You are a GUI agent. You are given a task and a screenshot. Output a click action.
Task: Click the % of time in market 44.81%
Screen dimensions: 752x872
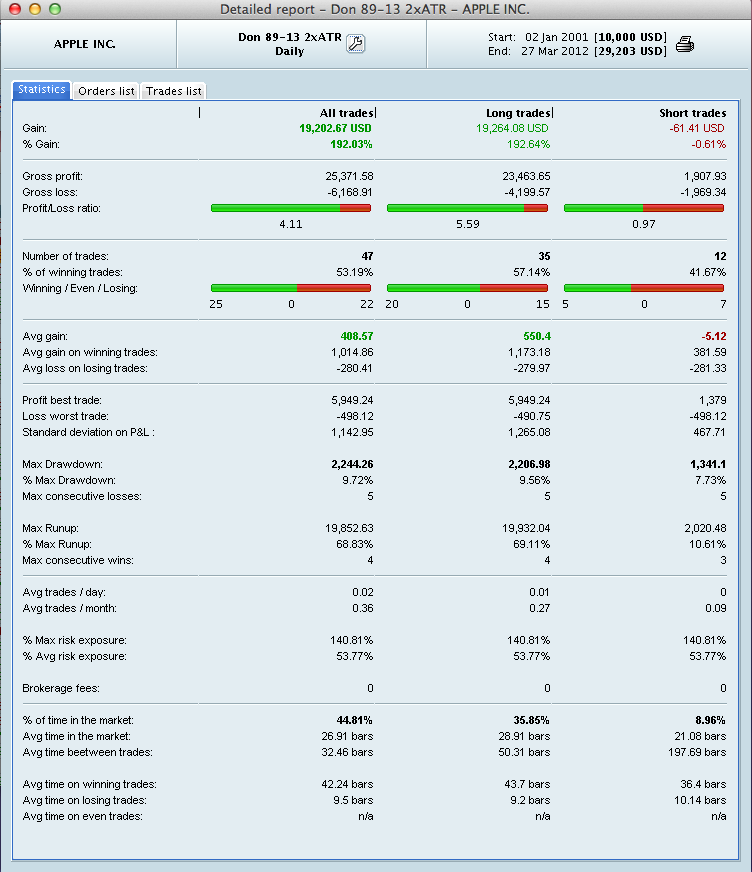tap(354, 720)
